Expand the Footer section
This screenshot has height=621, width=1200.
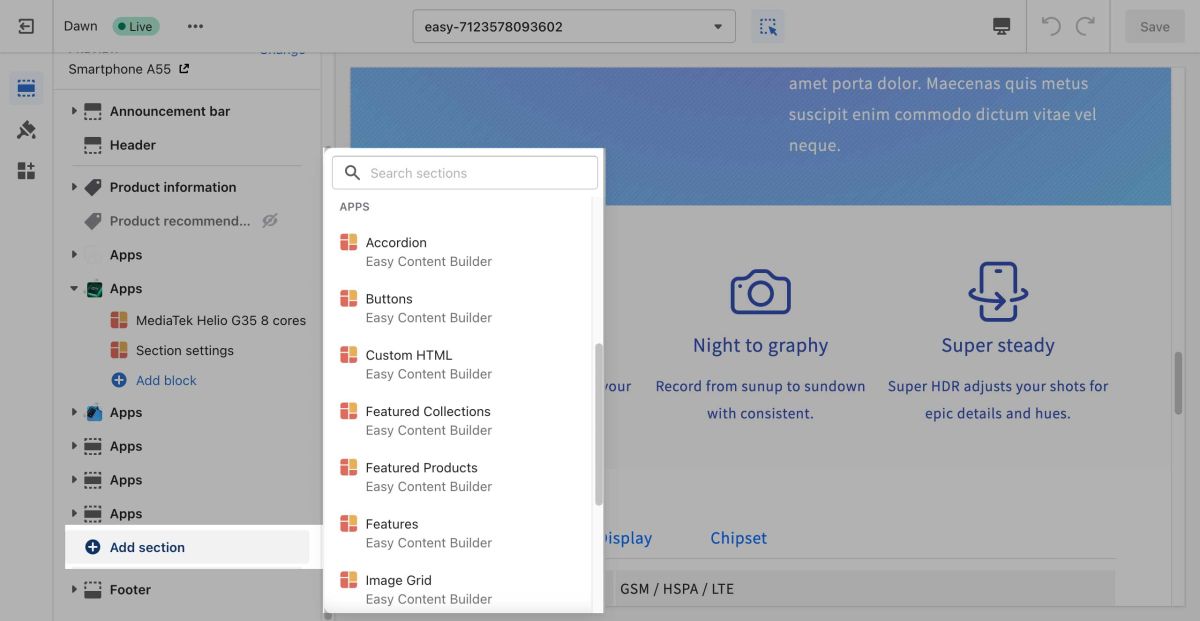click(74, 590)
